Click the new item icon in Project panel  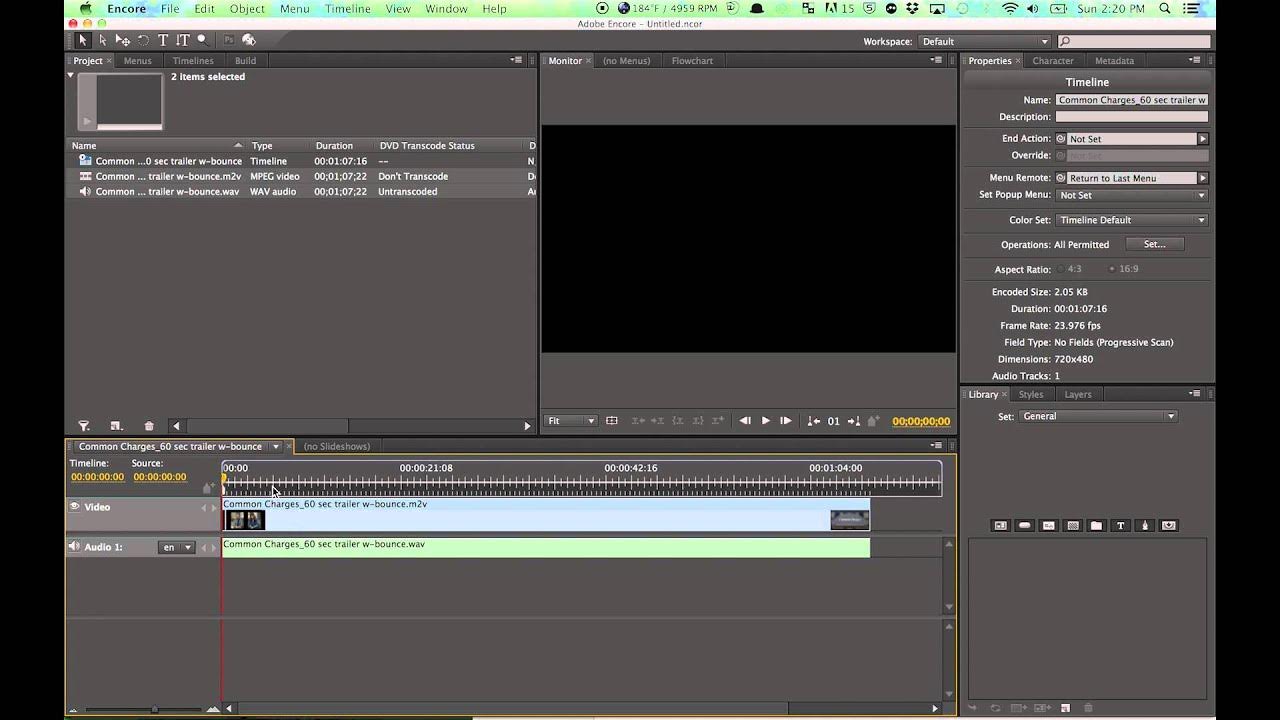coord(116,426)
